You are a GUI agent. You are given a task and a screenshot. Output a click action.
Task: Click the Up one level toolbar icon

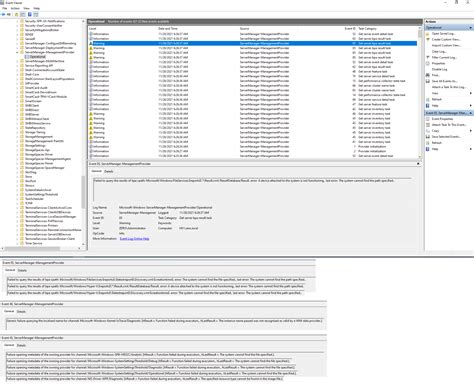(17, 14)
